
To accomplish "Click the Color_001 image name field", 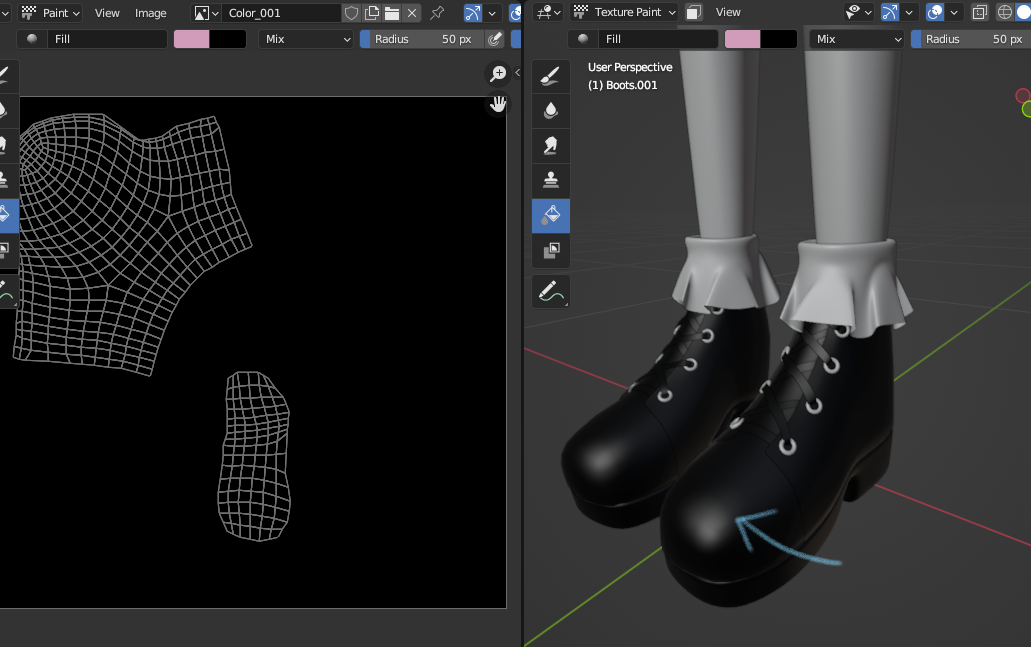I will point(282,12).
